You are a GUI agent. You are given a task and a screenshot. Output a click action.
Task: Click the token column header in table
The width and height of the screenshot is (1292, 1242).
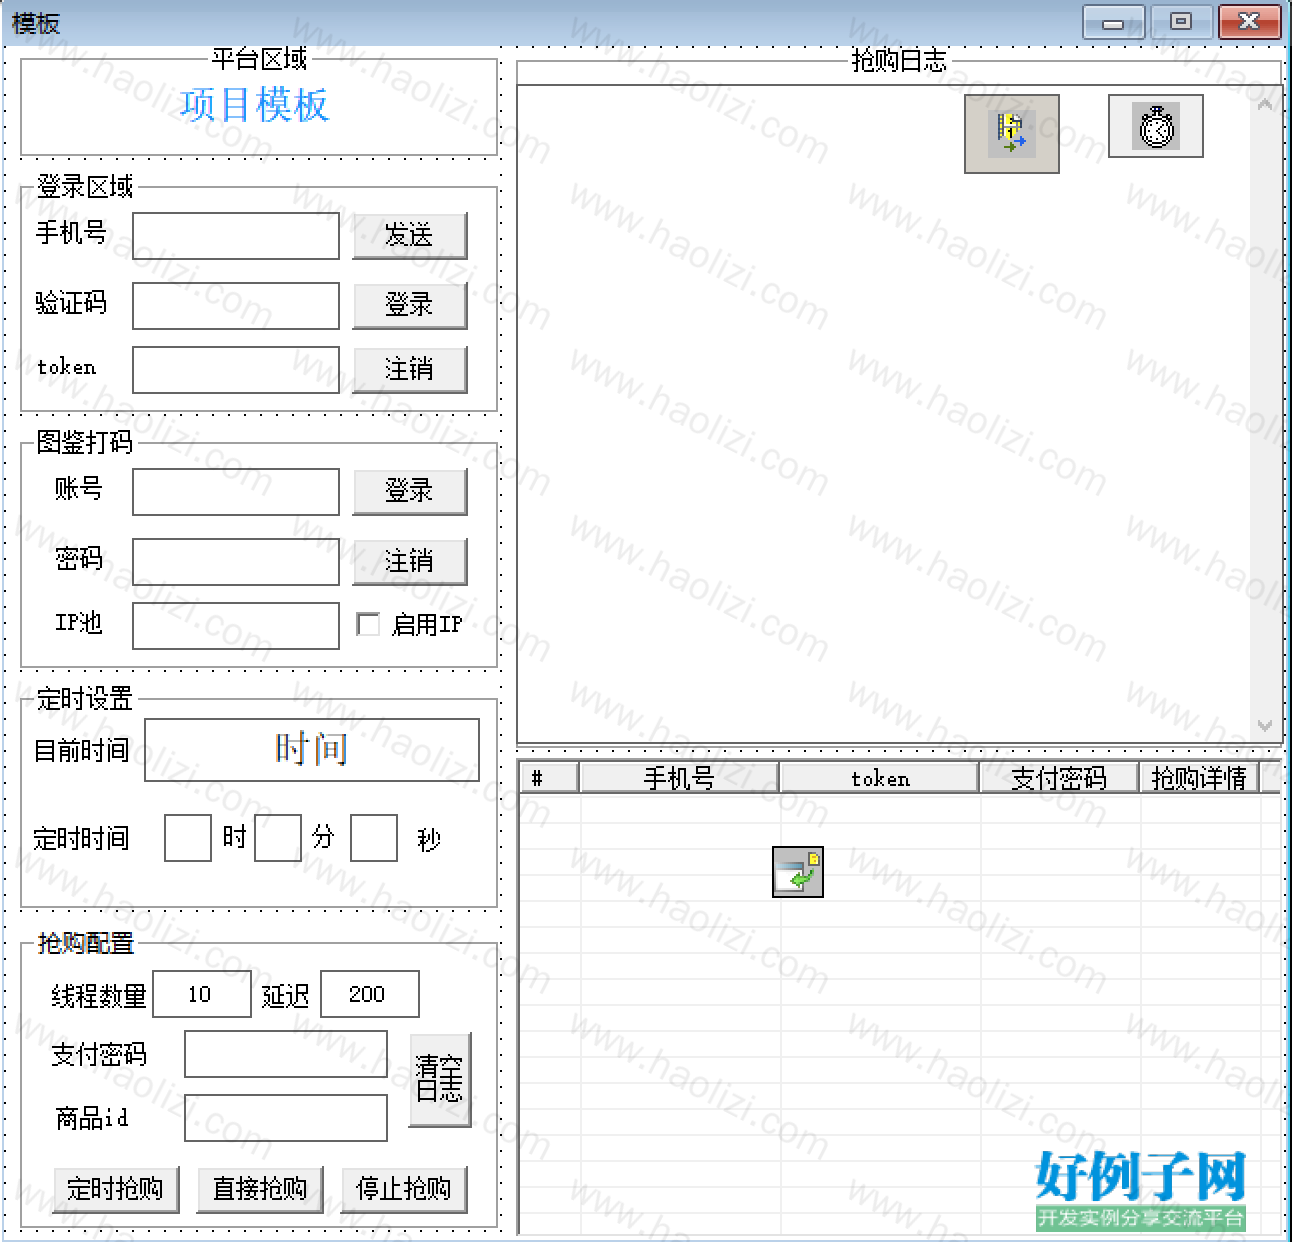[x=880, y=778]
